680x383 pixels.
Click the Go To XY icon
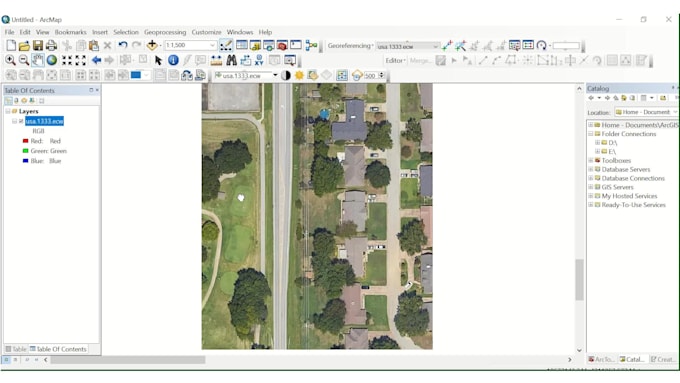coord(259,60)
